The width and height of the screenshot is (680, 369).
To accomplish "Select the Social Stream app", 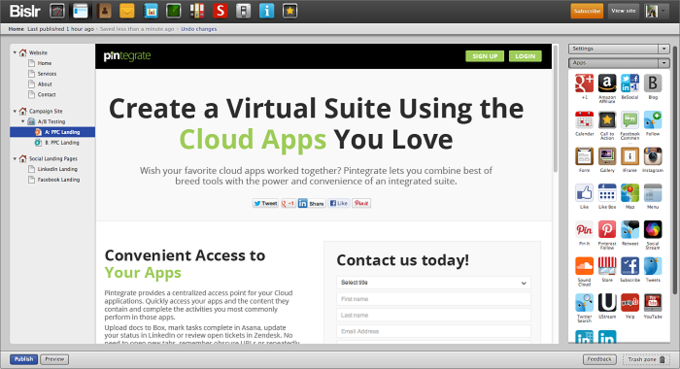I will tap(653, 230).
